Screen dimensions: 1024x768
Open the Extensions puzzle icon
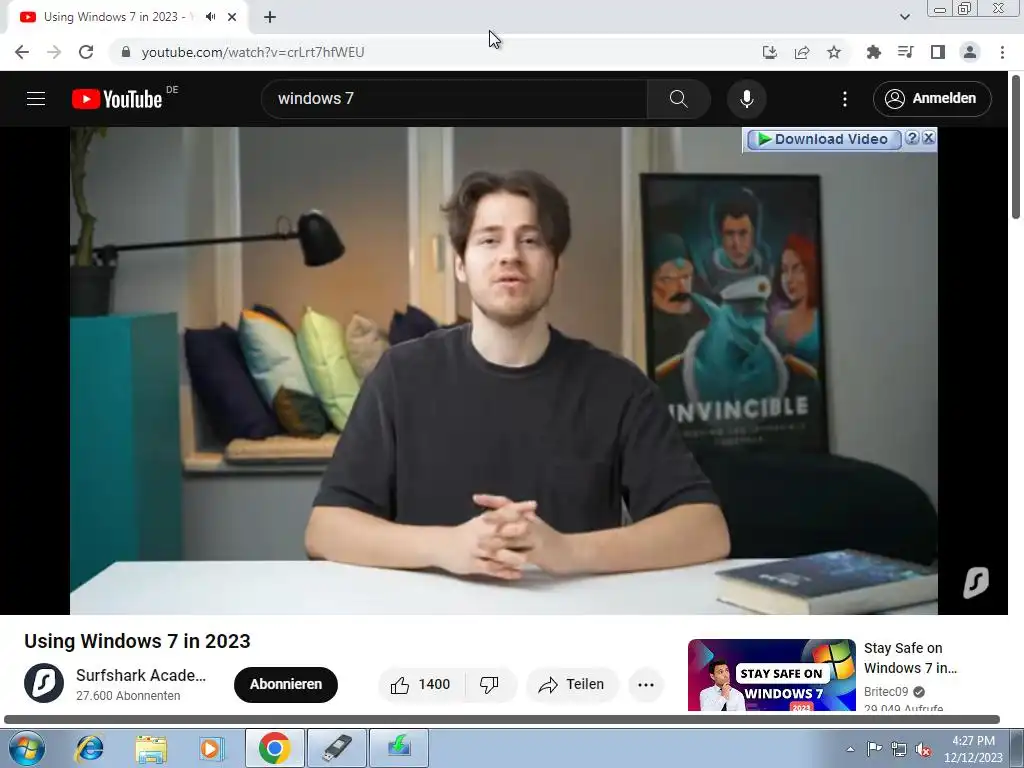(873, 52)
